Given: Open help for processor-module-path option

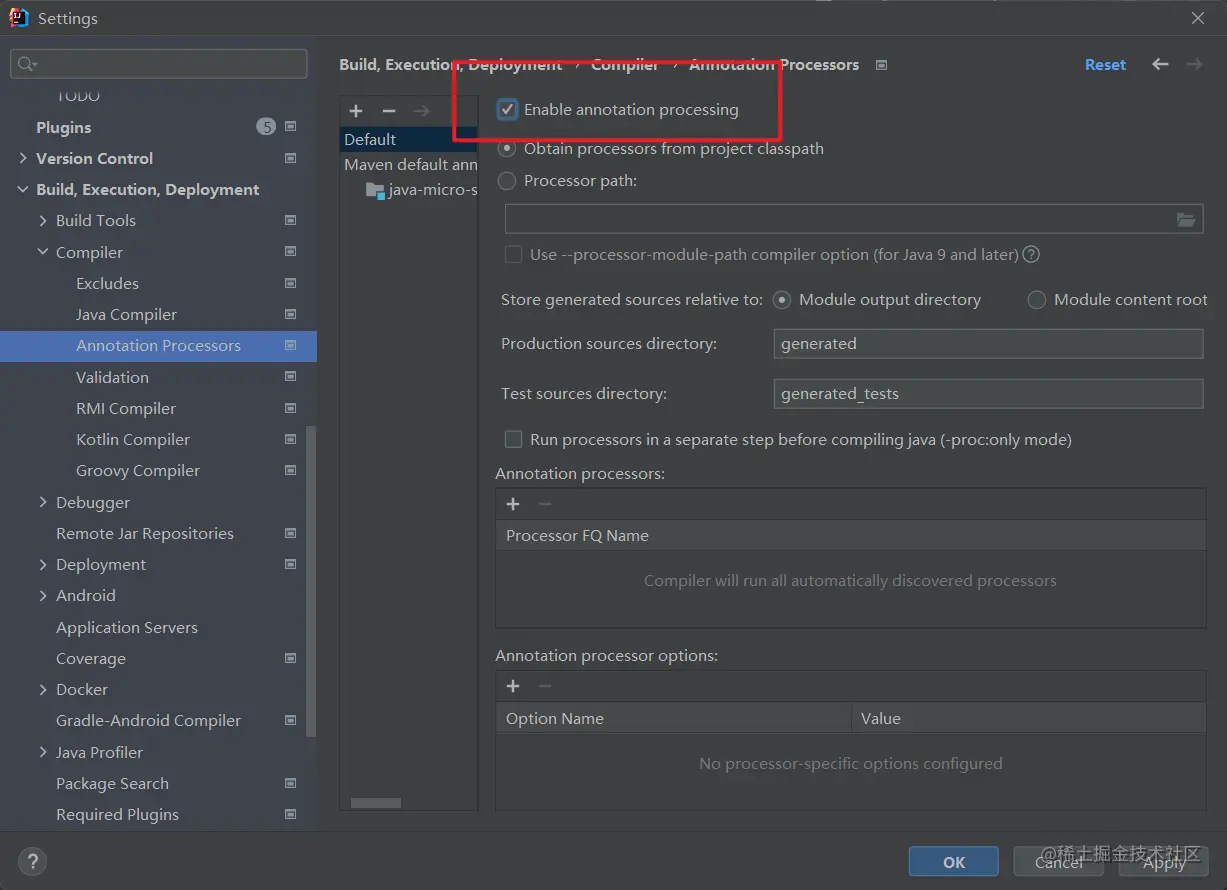Looking at the screenshot, I should pyautogui.click(x=1031, y=254).
